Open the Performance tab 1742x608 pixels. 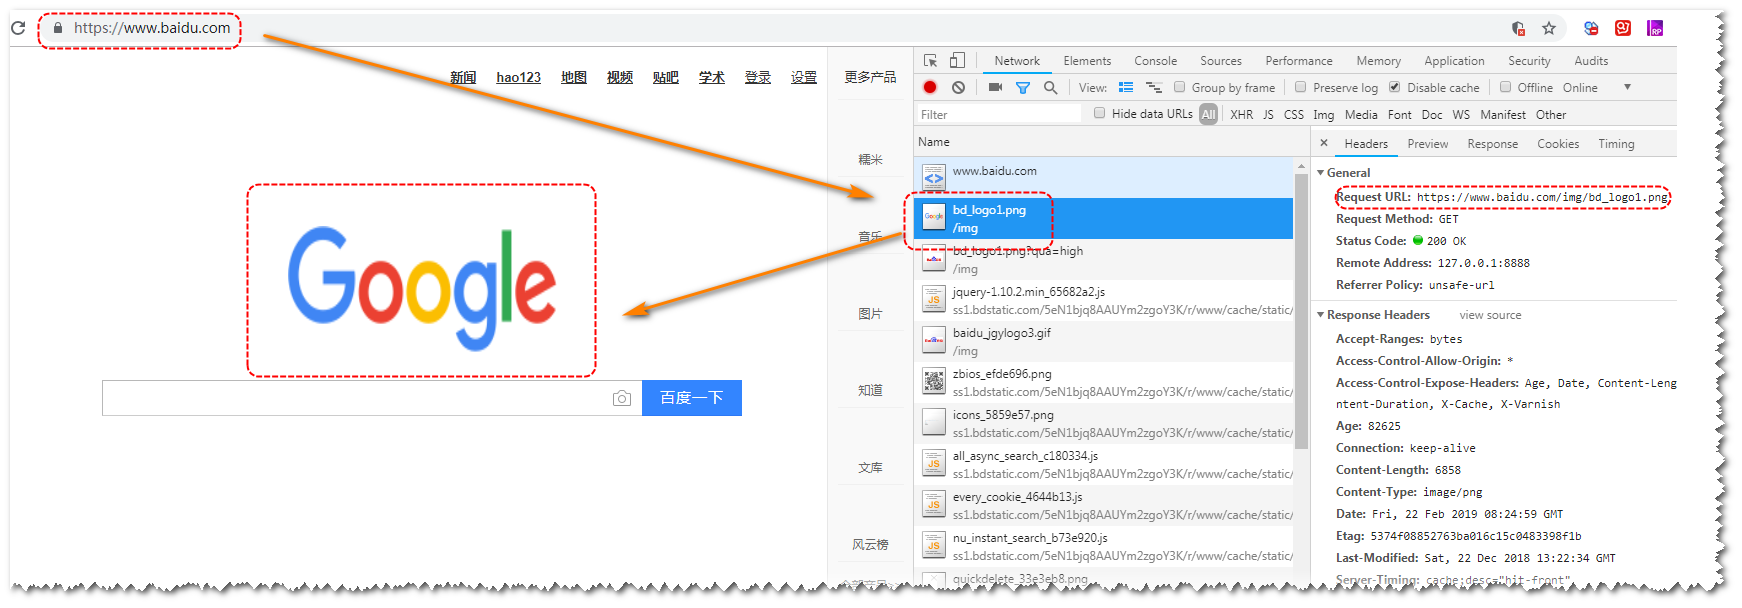coord(1299,61)
